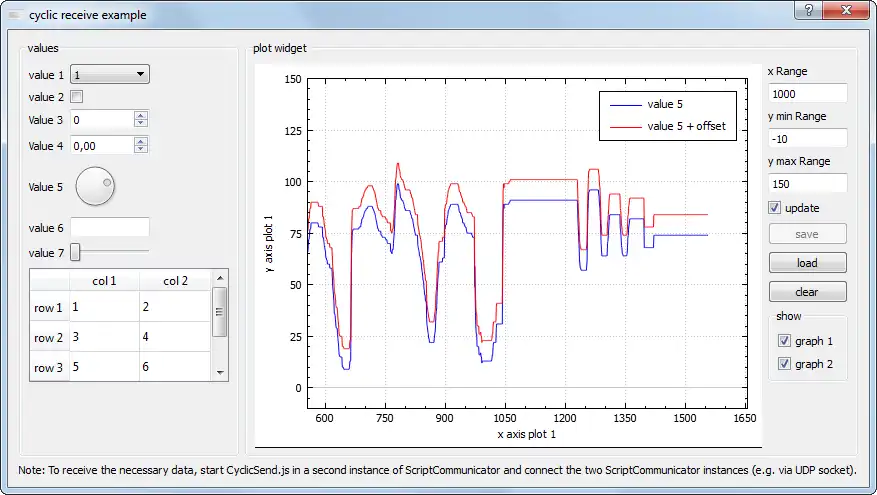
Task: Select the row 3 header
Action: pos(49,367)
